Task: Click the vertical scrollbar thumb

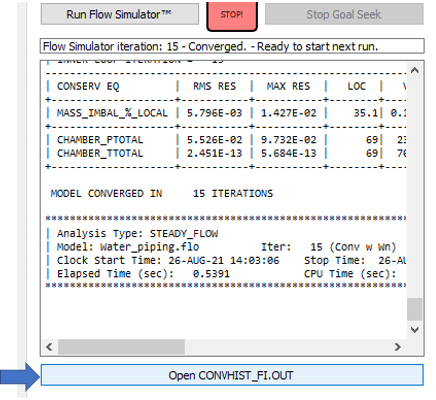Action: (x=415, y=309)
